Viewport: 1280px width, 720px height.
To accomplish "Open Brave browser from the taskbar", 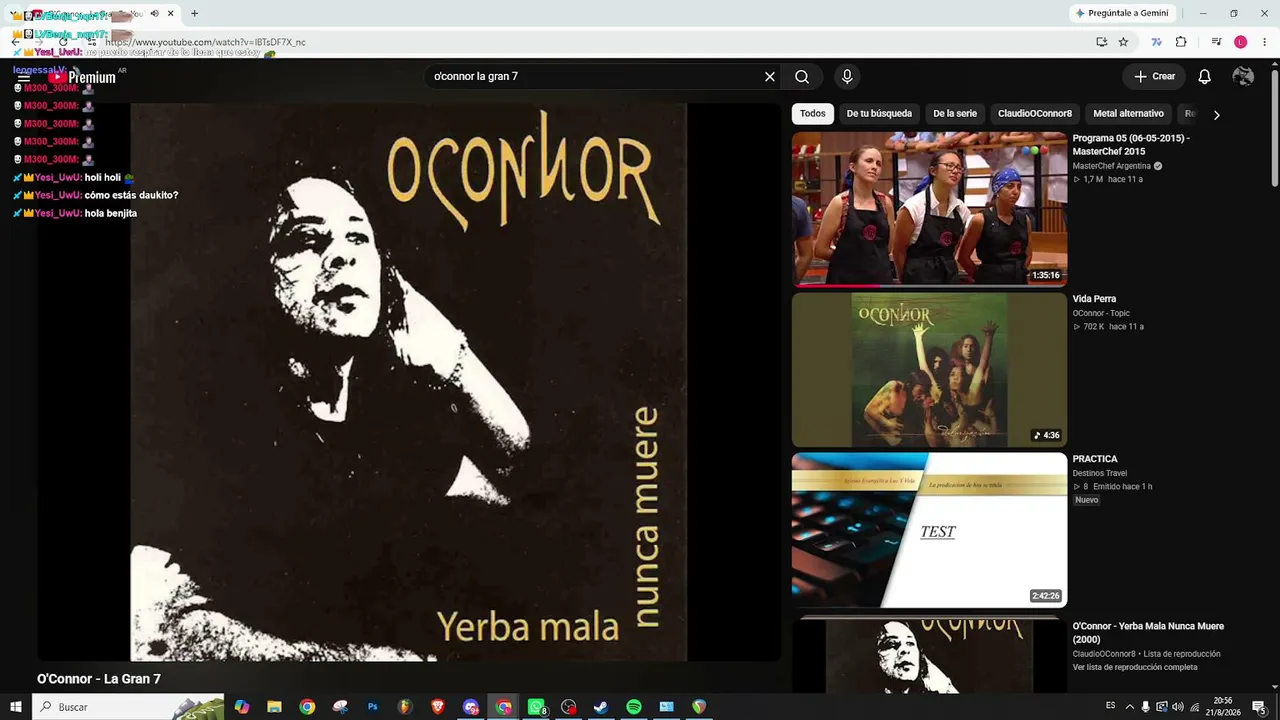I will [x=438, y=707].
